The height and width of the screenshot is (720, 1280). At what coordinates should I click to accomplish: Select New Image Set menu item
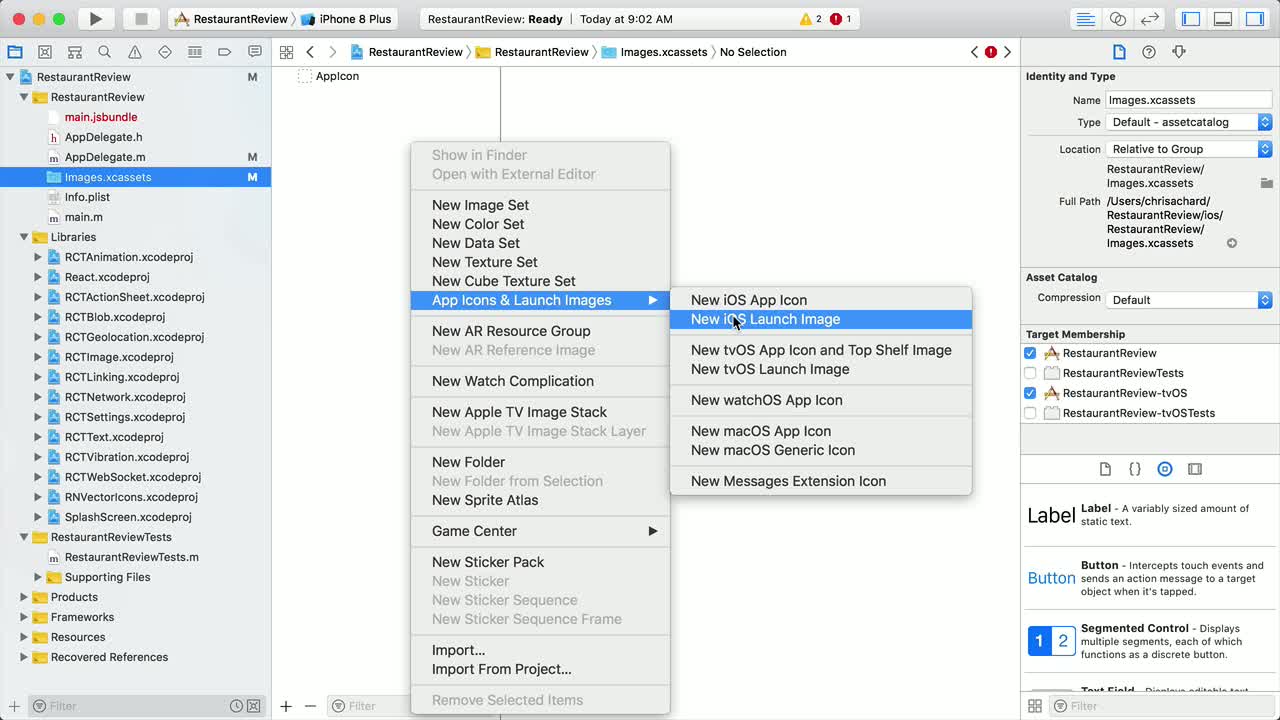coord(540,205)
